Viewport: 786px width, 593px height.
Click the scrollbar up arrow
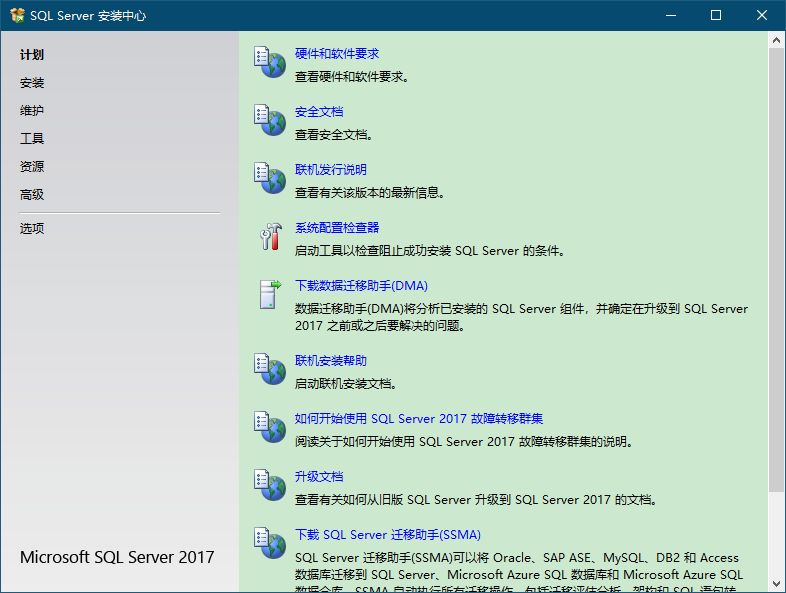pos(776,40)
